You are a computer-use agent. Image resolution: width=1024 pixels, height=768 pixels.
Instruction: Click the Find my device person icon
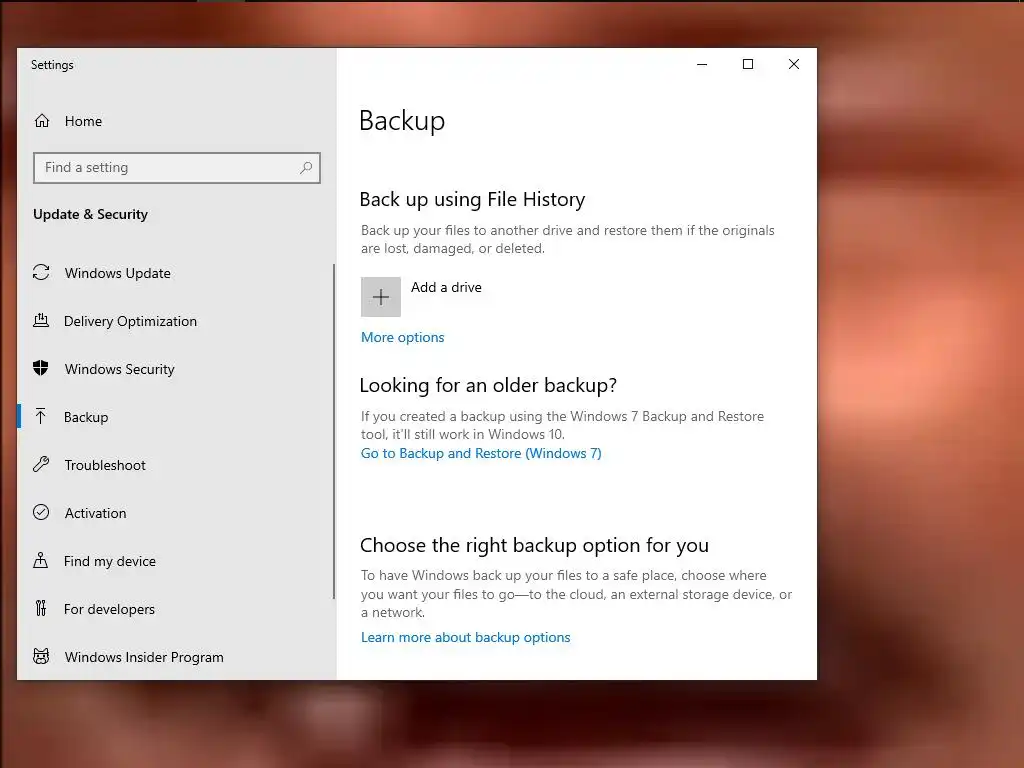pos(40,560)
